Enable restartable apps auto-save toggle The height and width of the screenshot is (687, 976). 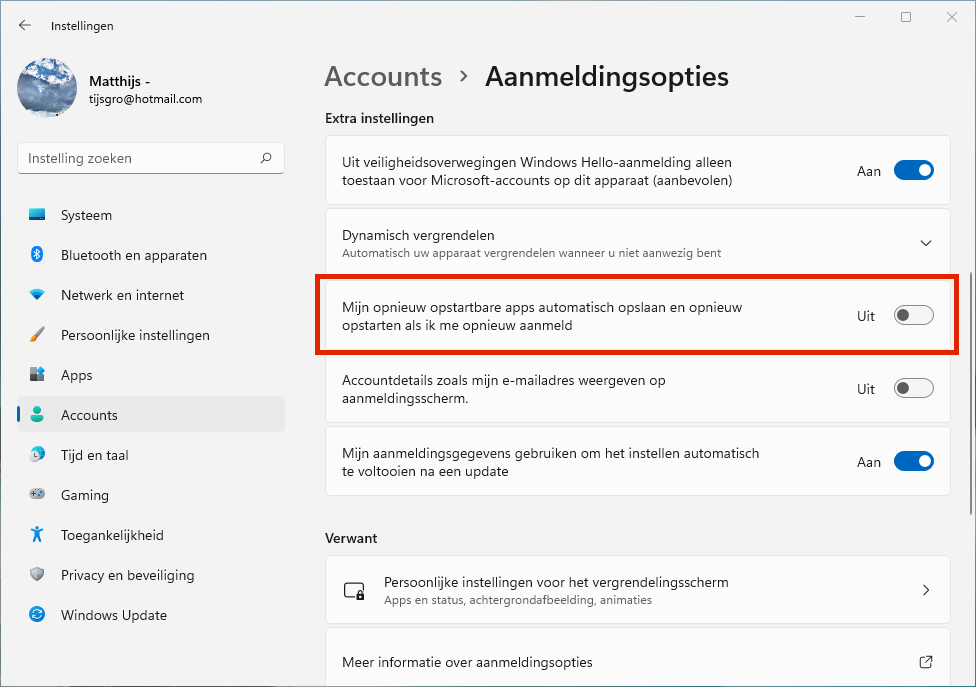point(913,316)
